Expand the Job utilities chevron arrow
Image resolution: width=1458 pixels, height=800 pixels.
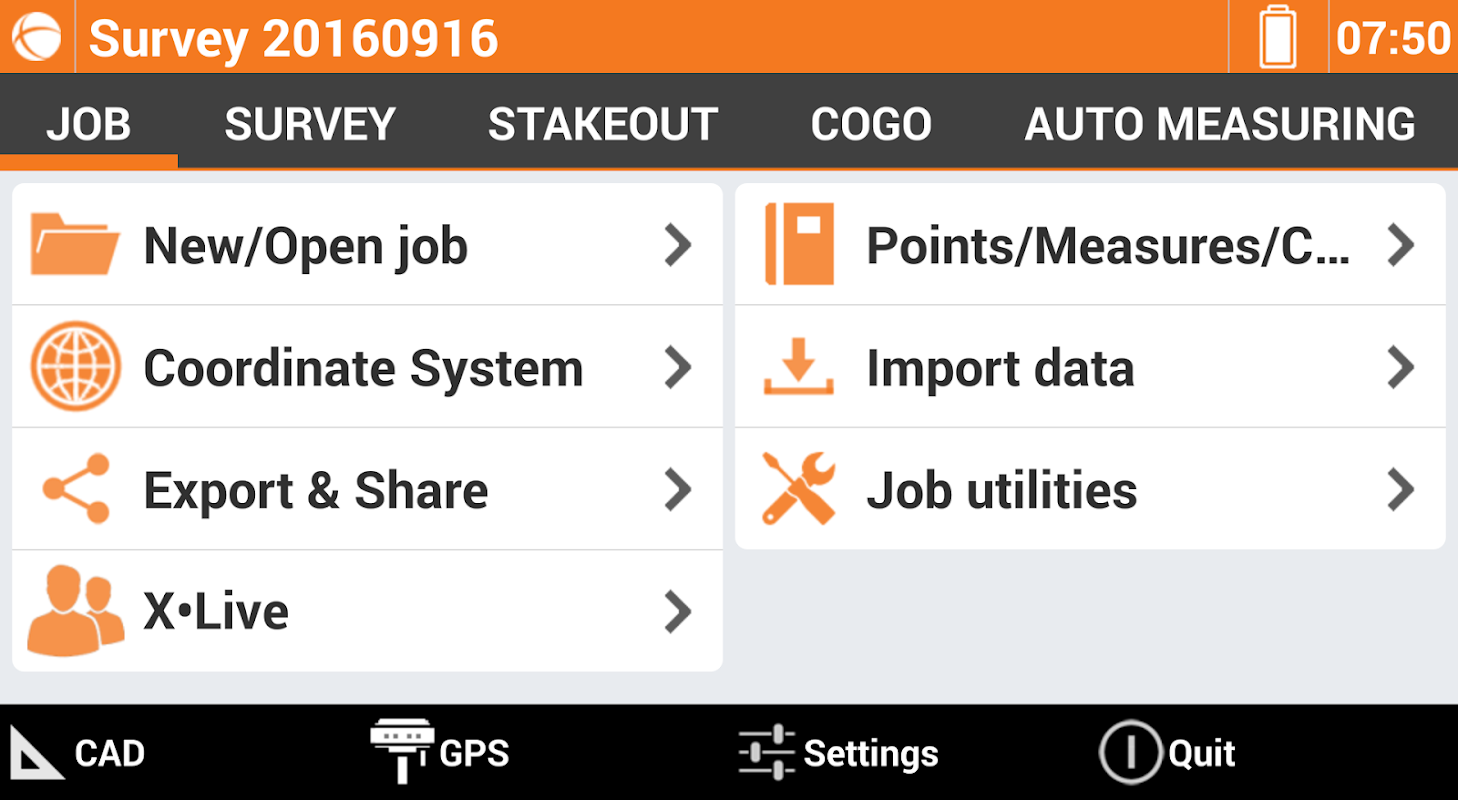click(1401, 489)
